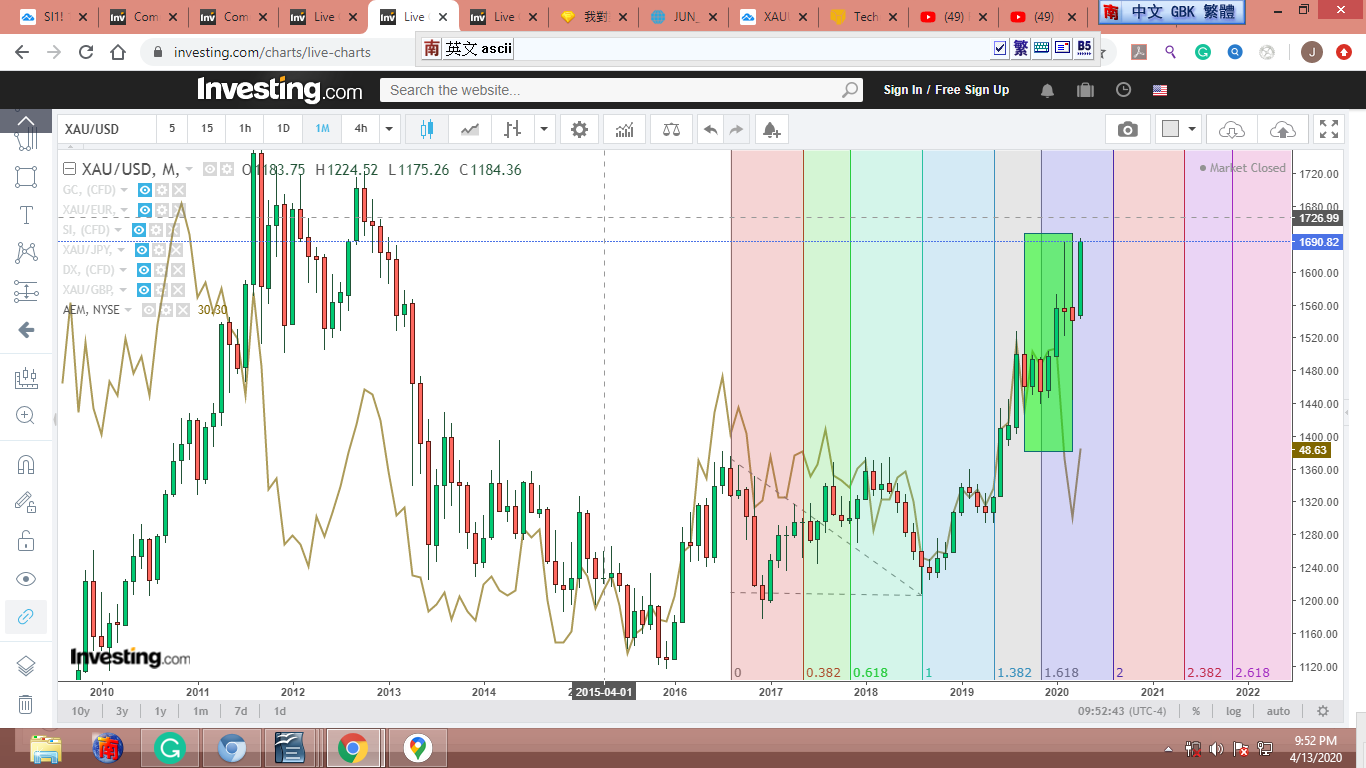Screen dimensions: 1366x768
Task: Select the Text drawing tool
Action: [26, 215]
